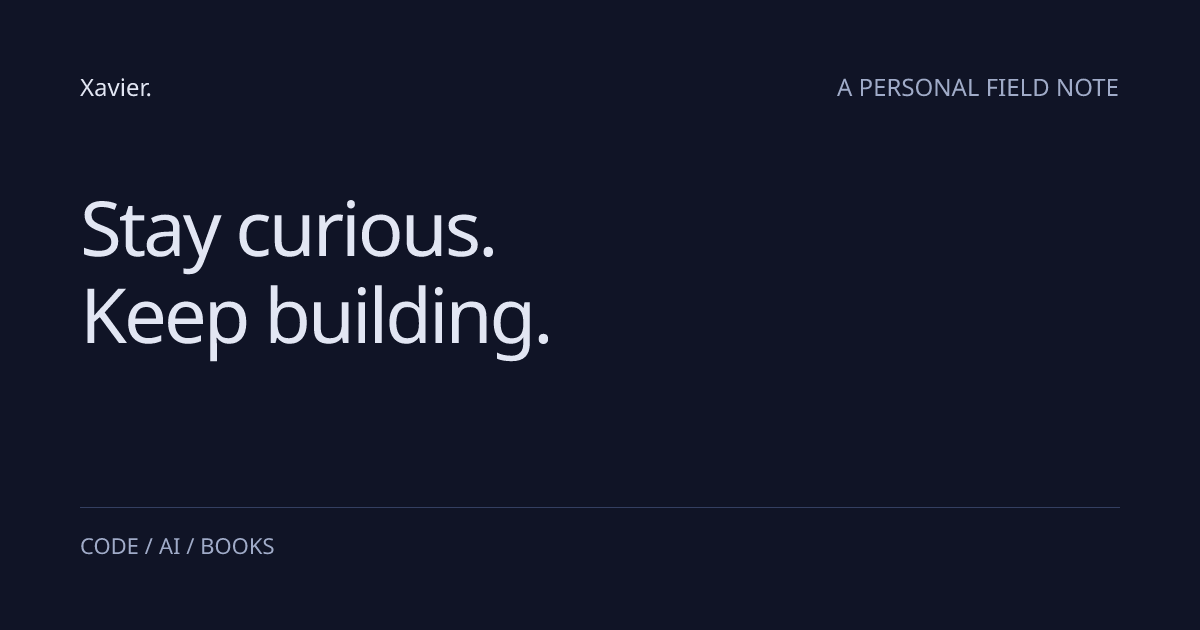This screenshot has width=1200, height=630.
Task: Click the word building in the headline
Action: click(400, 318)
